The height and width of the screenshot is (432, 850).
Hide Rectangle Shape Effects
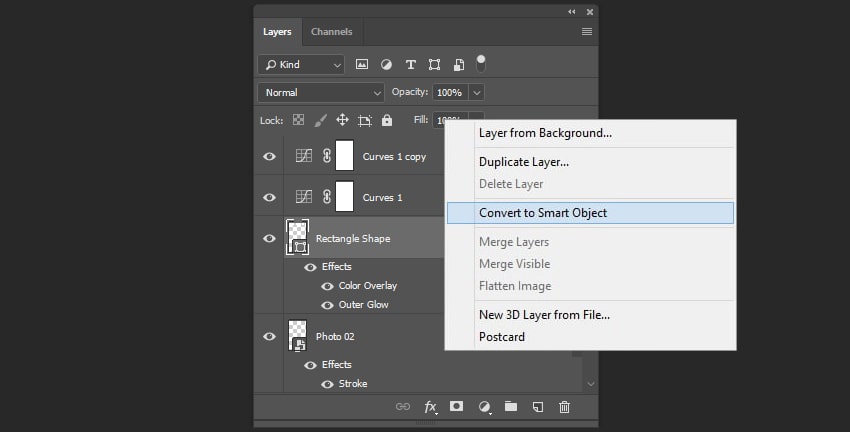310,267
